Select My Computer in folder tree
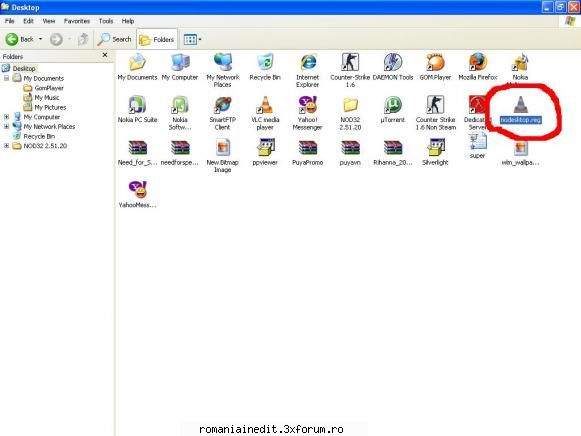Image resolution: width=581 pixels, height=436 pixels. click(x=42, y=117)
